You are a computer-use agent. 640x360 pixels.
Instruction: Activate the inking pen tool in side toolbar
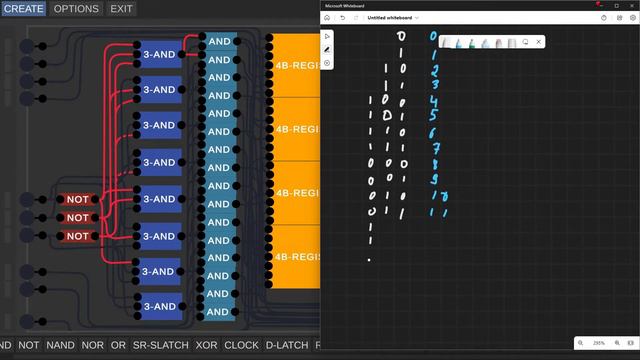pyautogui.click(x=327, y=50)
